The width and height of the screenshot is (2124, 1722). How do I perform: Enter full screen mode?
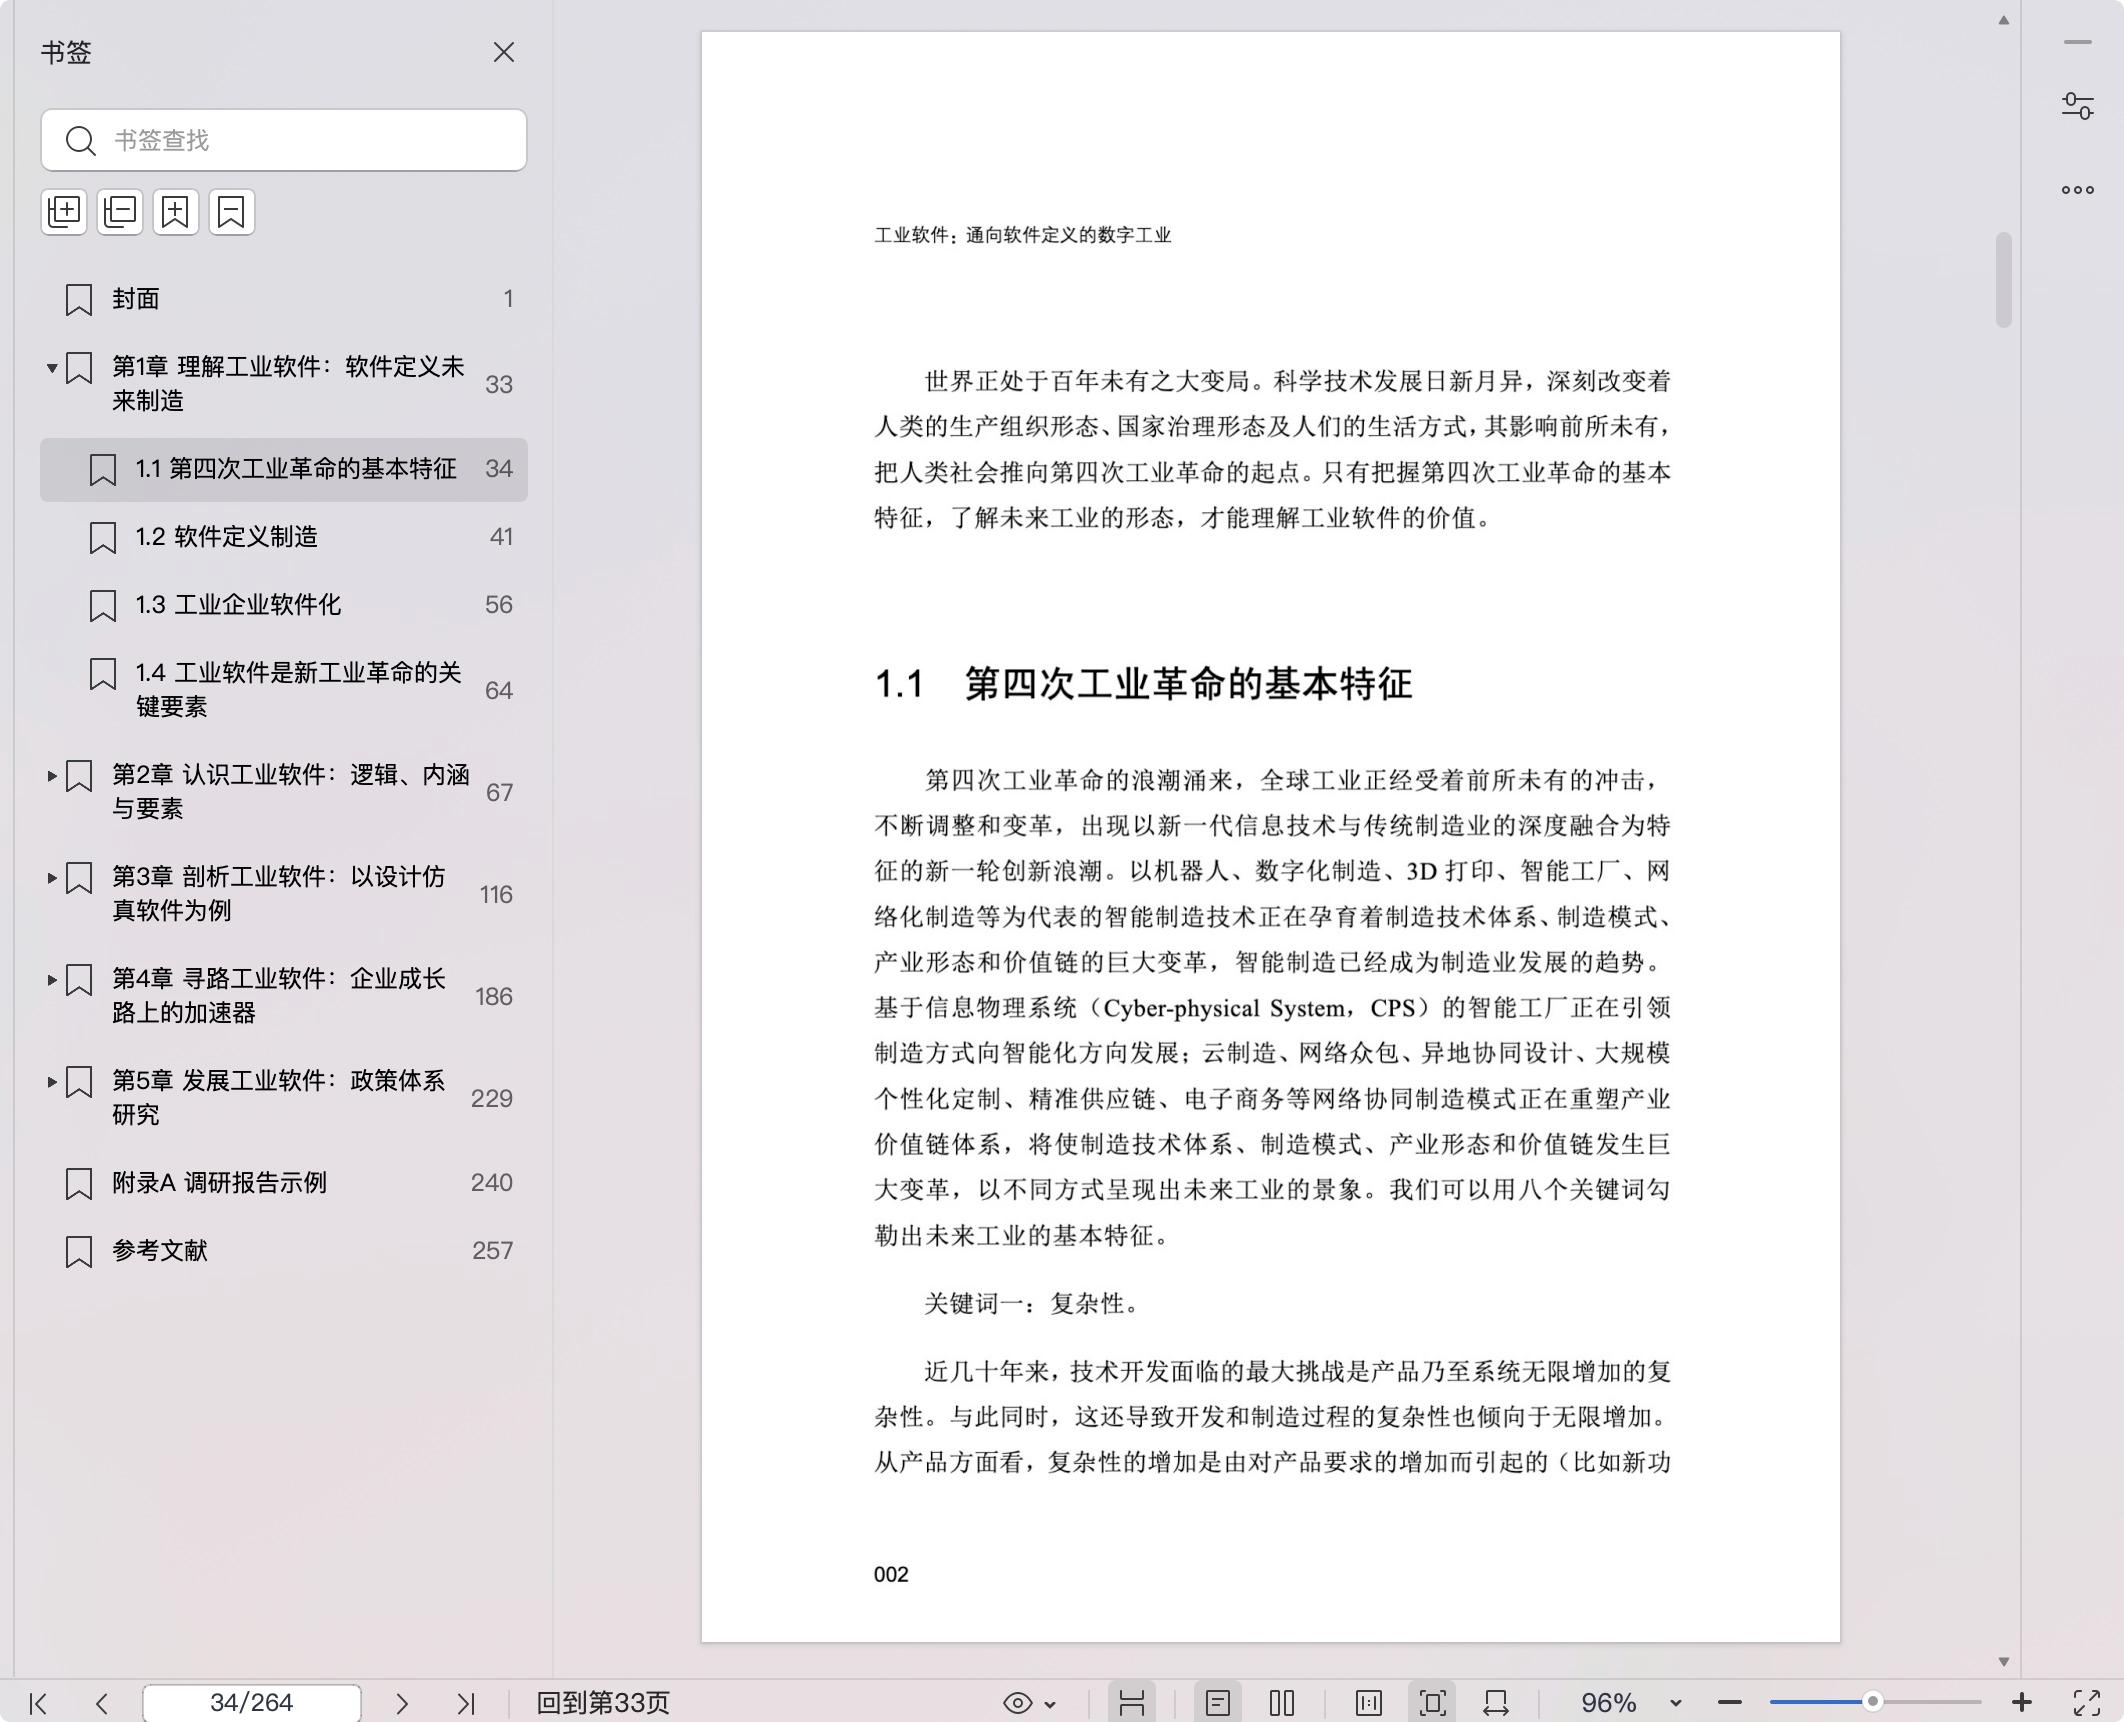(2087, 1703)
